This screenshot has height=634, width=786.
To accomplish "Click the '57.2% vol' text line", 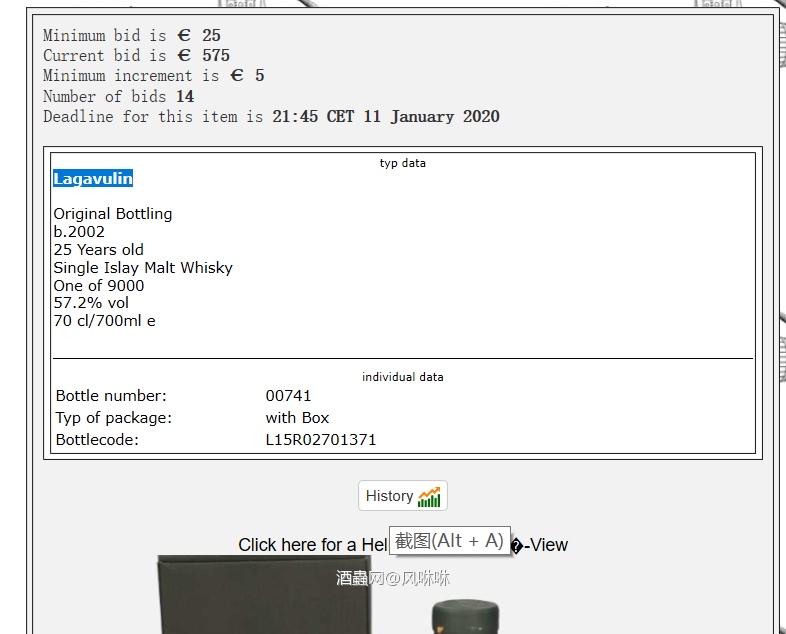I will 91,304.
